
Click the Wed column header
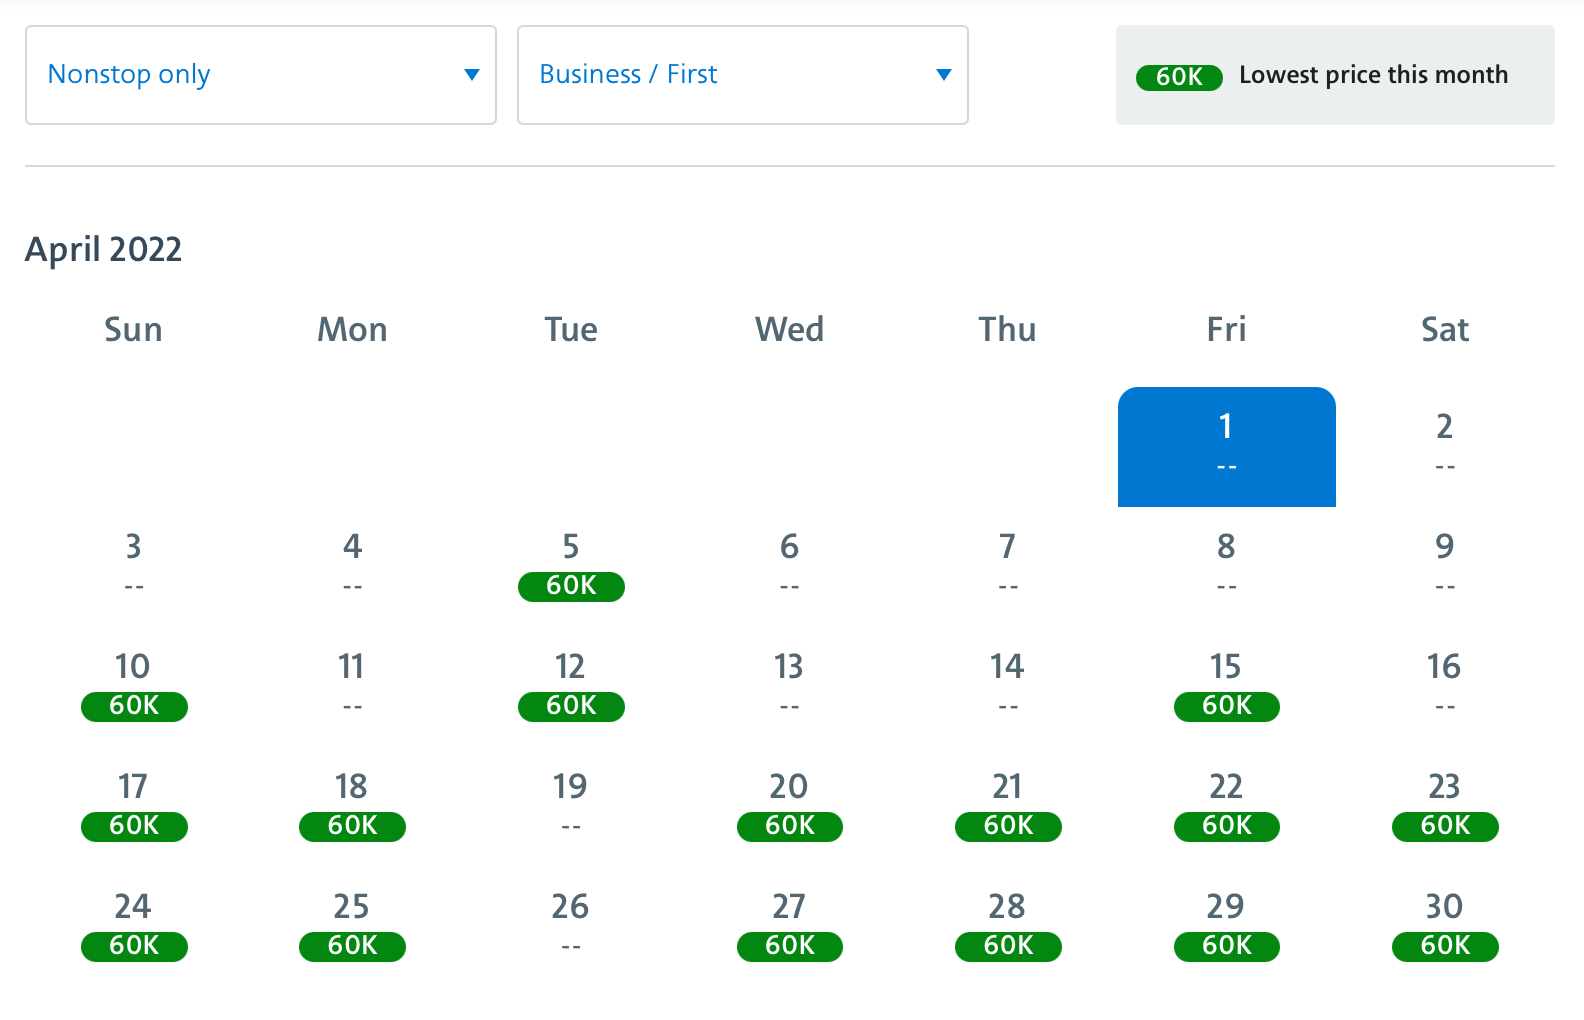(x=789, y=329)
